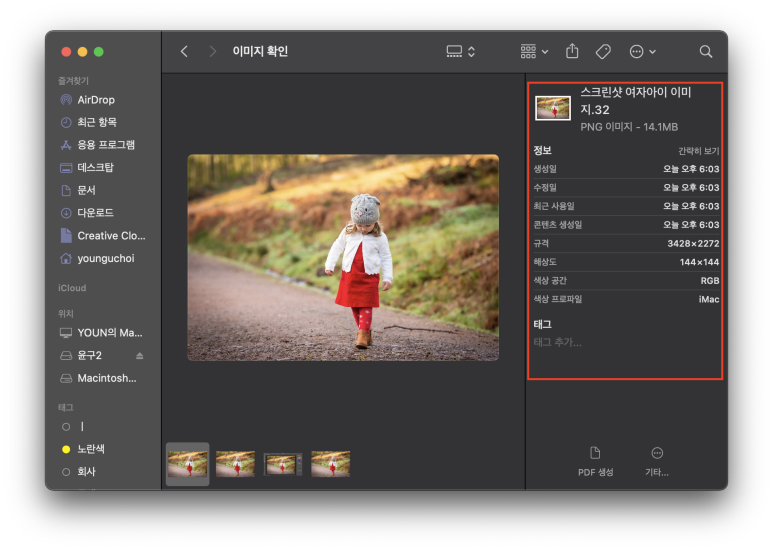773x550 pixels.
Task: Click the PNG 이미지 - 14.1MB text
Action: (629, 127)
